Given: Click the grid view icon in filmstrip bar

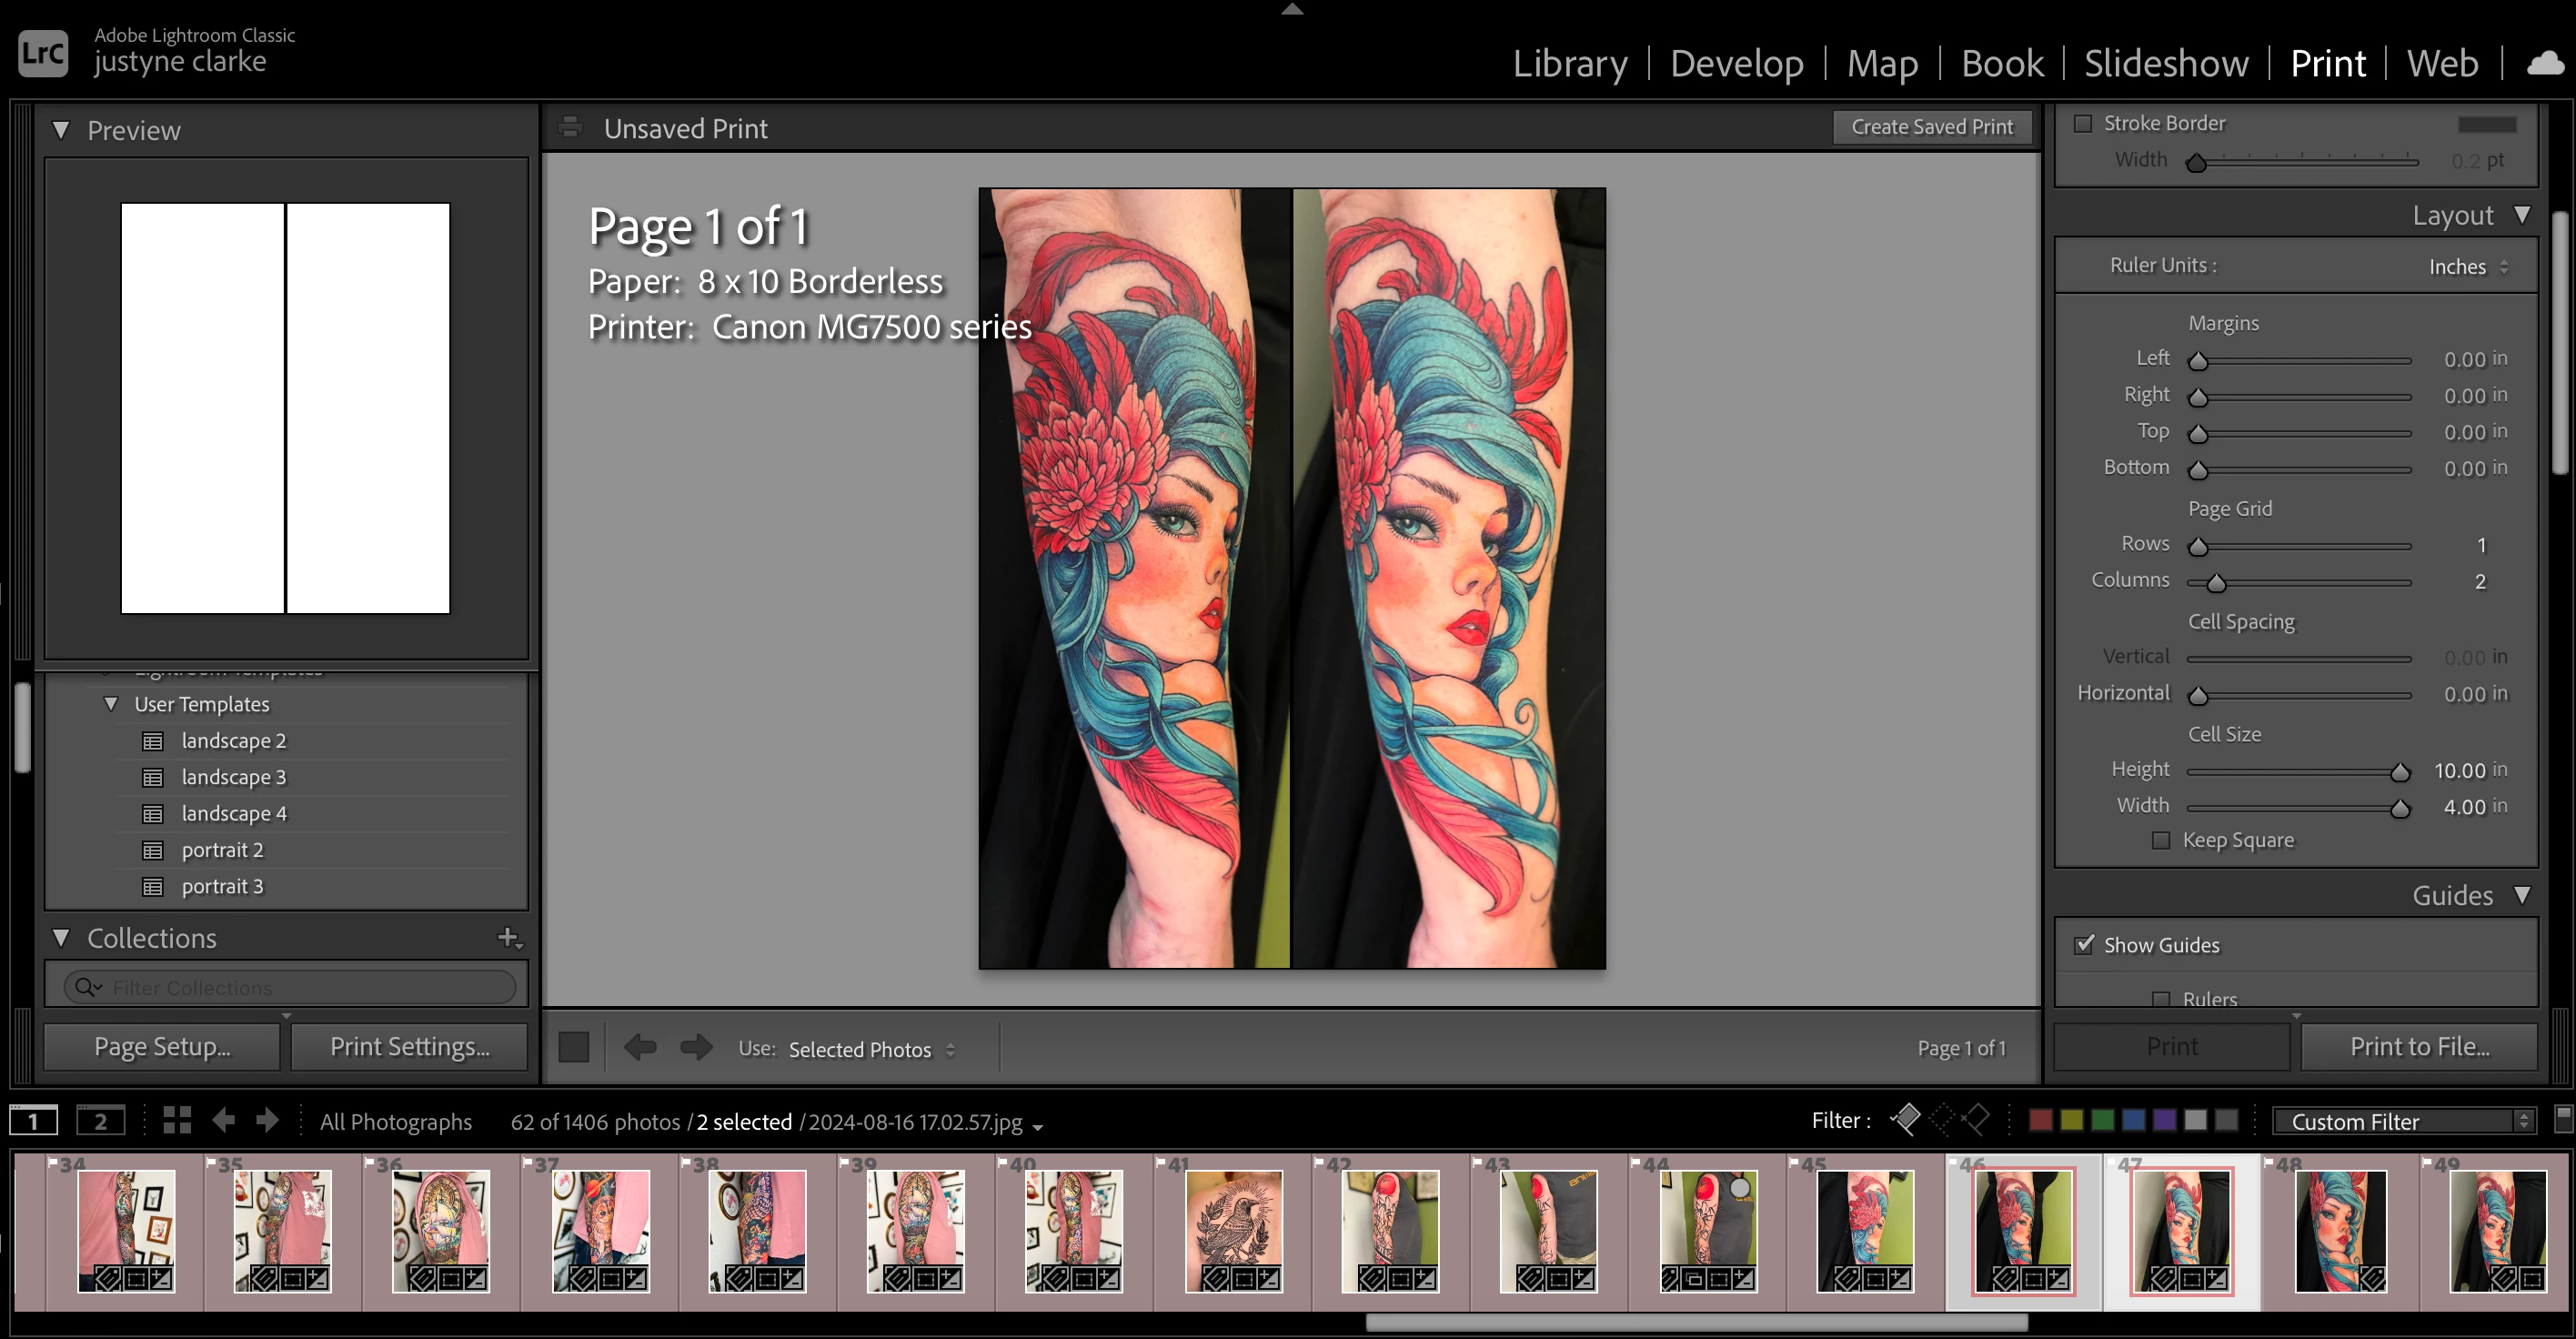Looking at the screenshot, I should coord(177,1120).
